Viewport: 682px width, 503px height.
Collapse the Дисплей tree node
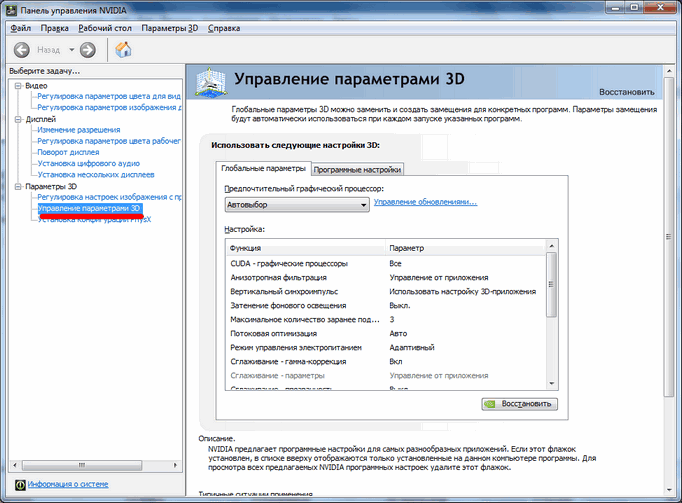18,119
